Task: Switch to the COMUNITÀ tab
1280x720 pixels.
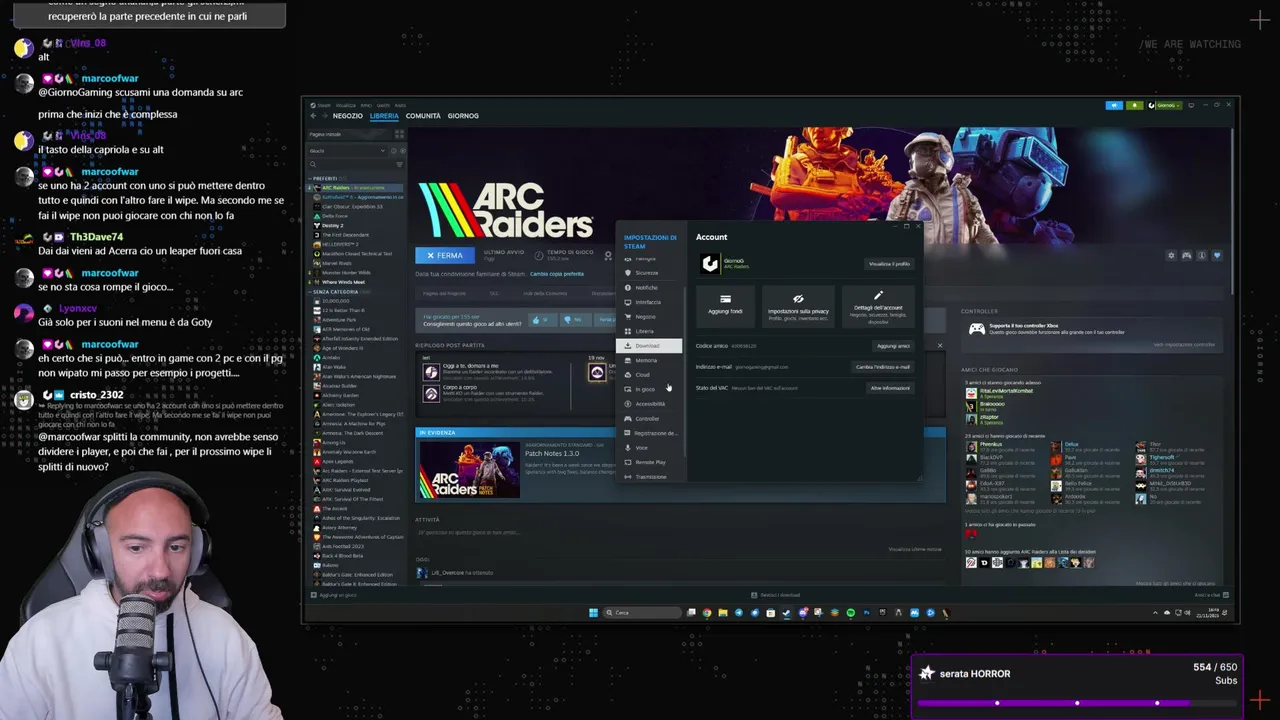Action: click(423, 116)
